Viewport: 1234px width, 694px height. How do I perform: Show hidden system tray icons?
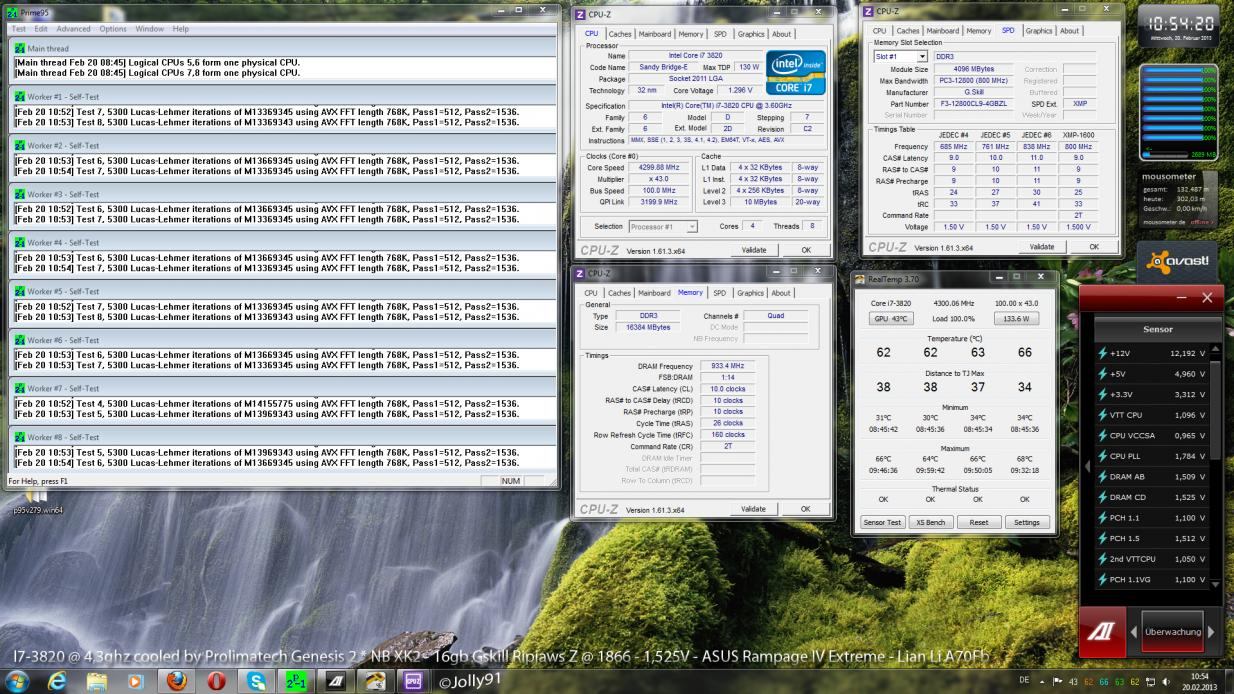1041,681
